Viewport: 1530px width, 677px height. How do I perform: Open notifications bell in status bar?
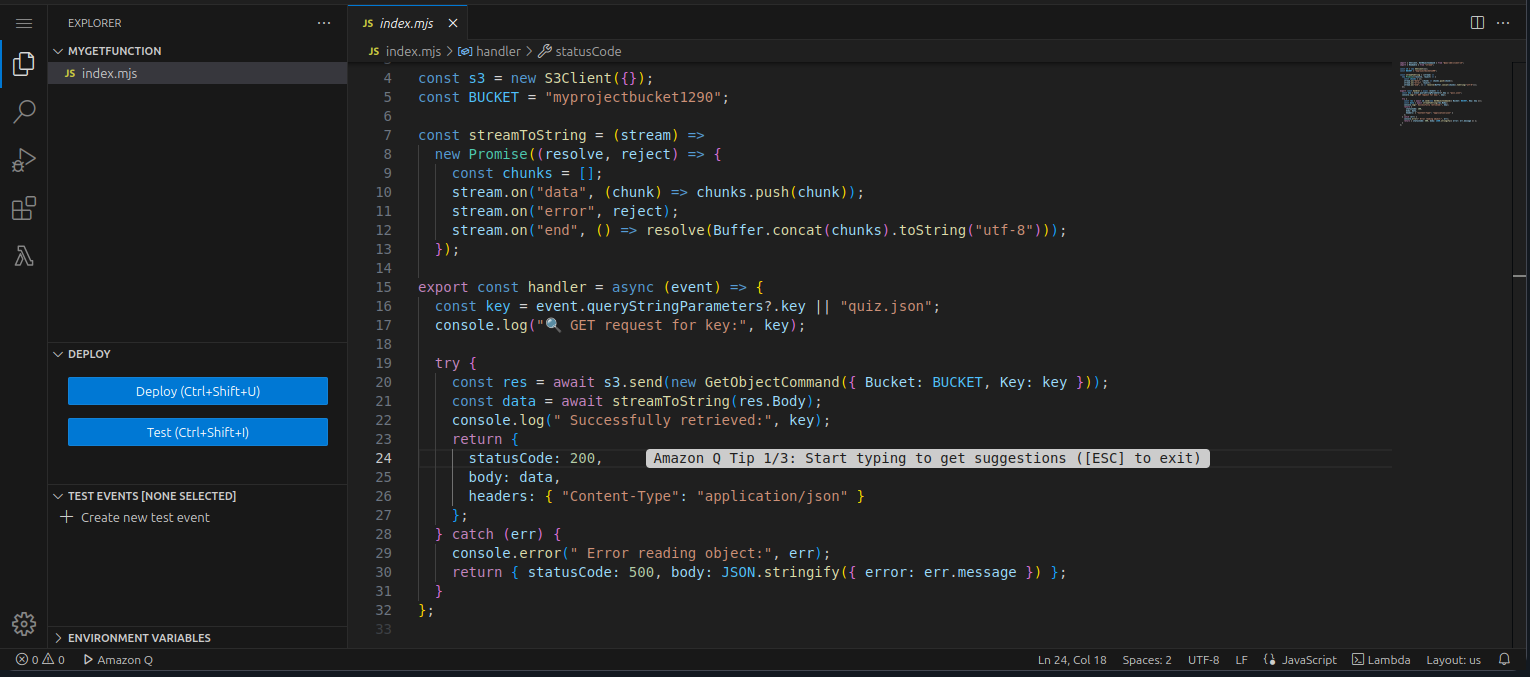(x=1504, y=660)
